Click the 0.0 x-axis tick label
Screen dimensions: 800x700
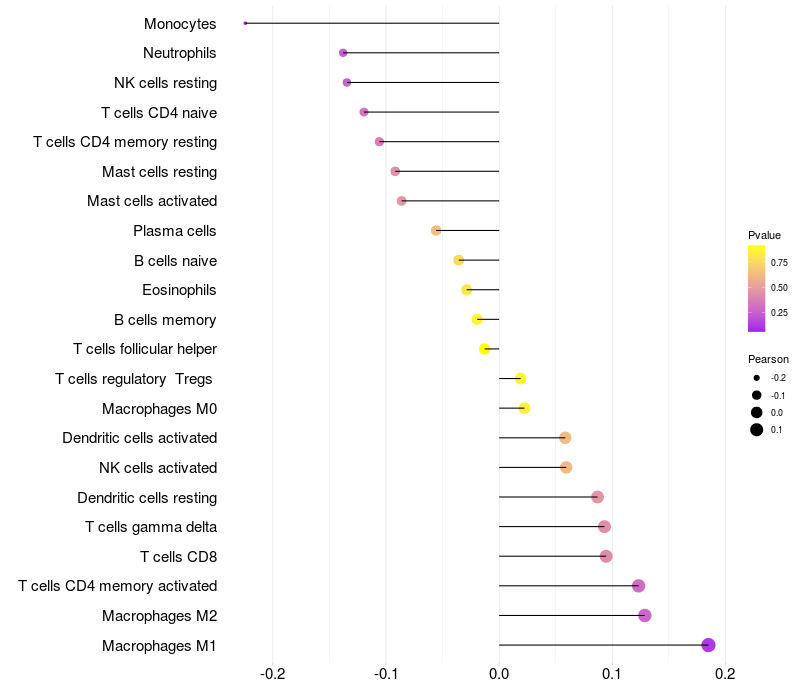coord(498,674)
